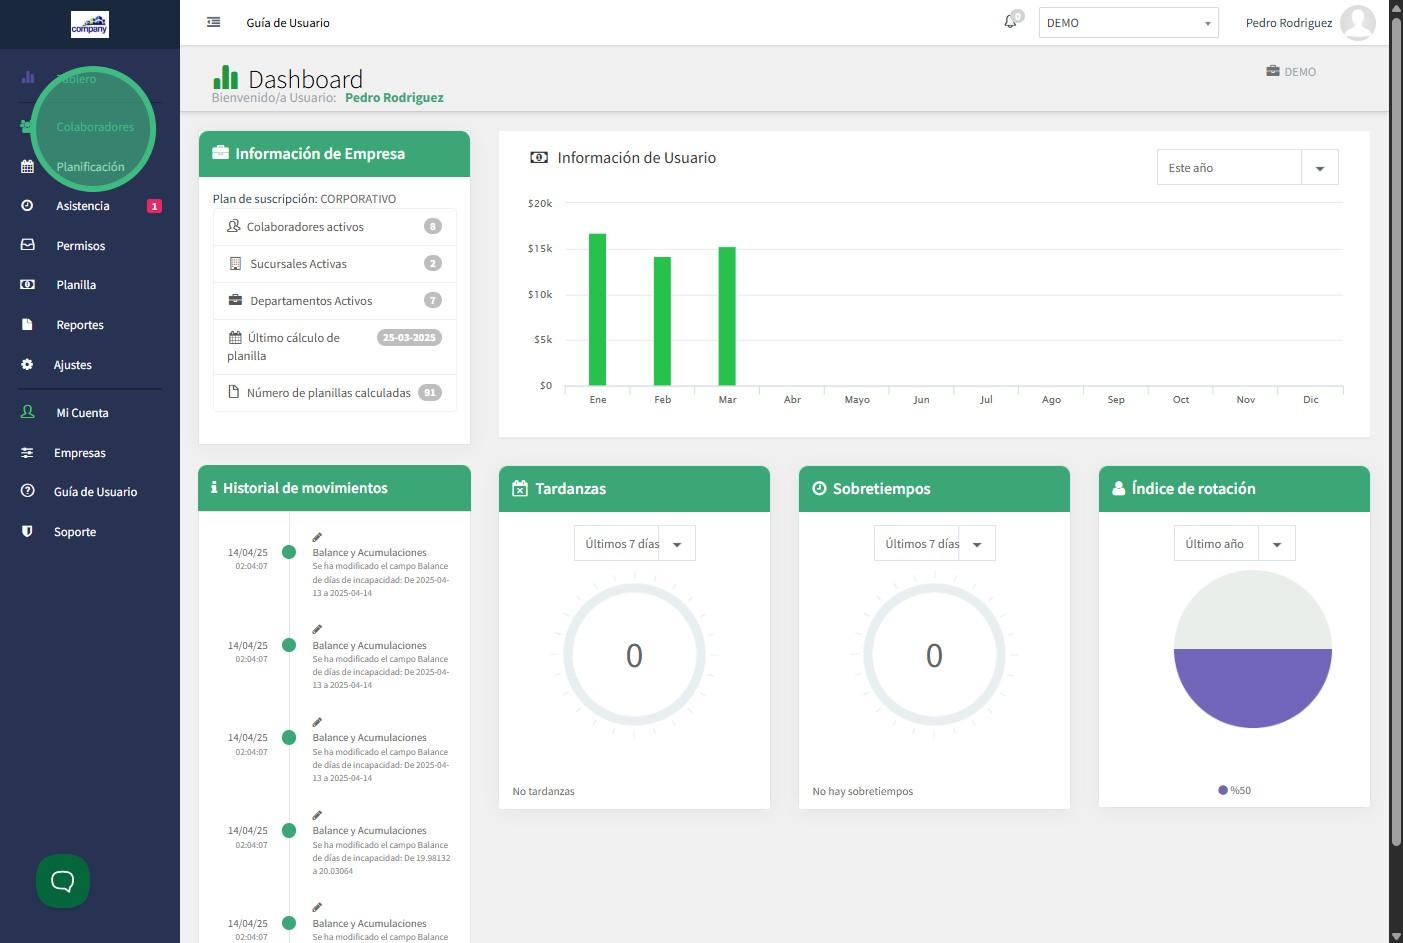
Task: Click the Ajustes gear icon
Action: pos(27,365)
